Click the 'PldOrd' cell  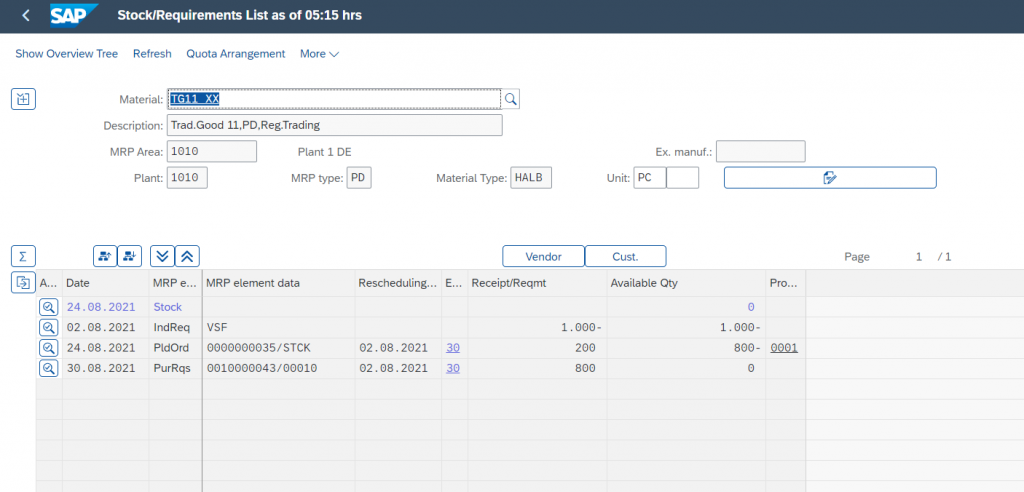(x=174, y=348)
